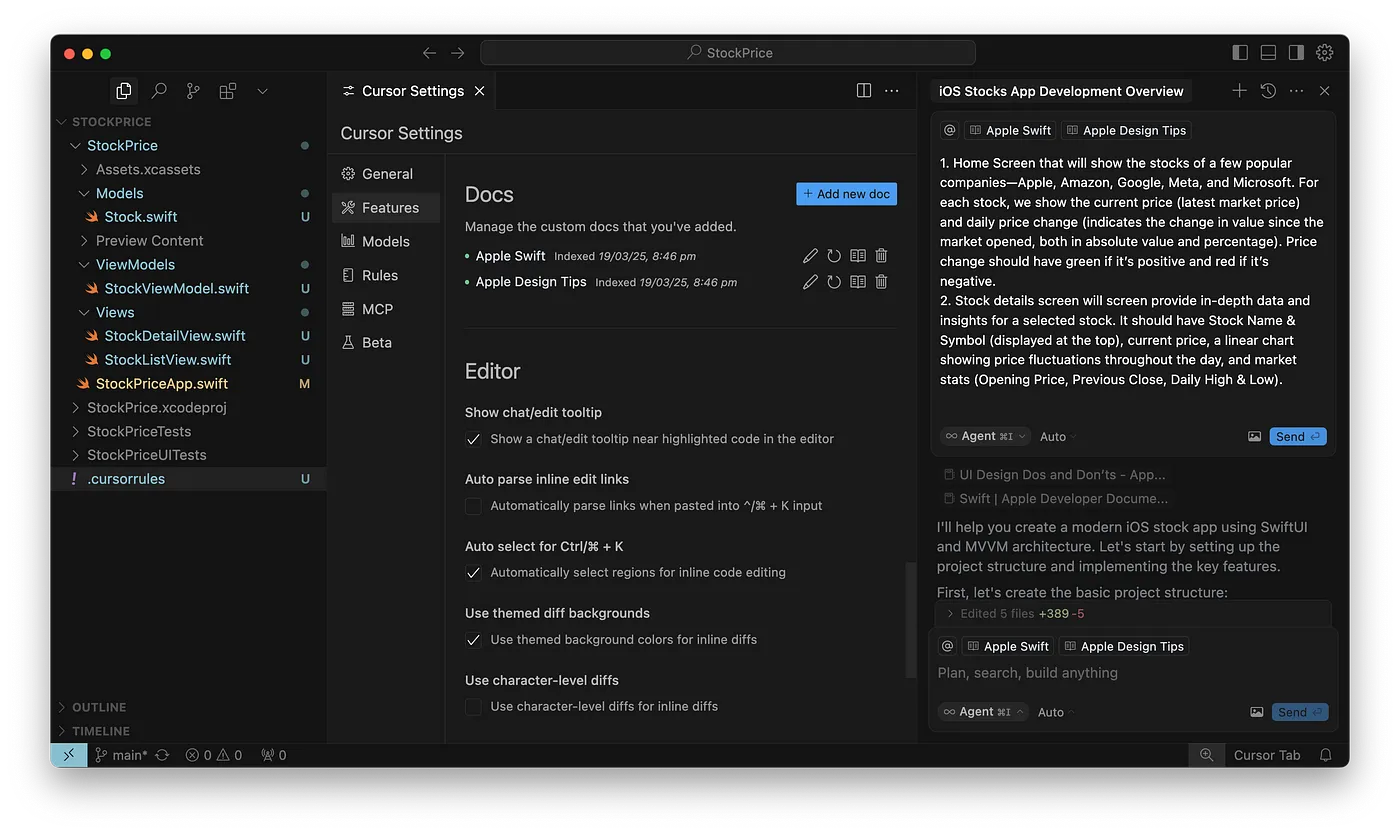Switch to the Models settings tab
This screenshot has height=834, width=1400.
tap(385, 241)
